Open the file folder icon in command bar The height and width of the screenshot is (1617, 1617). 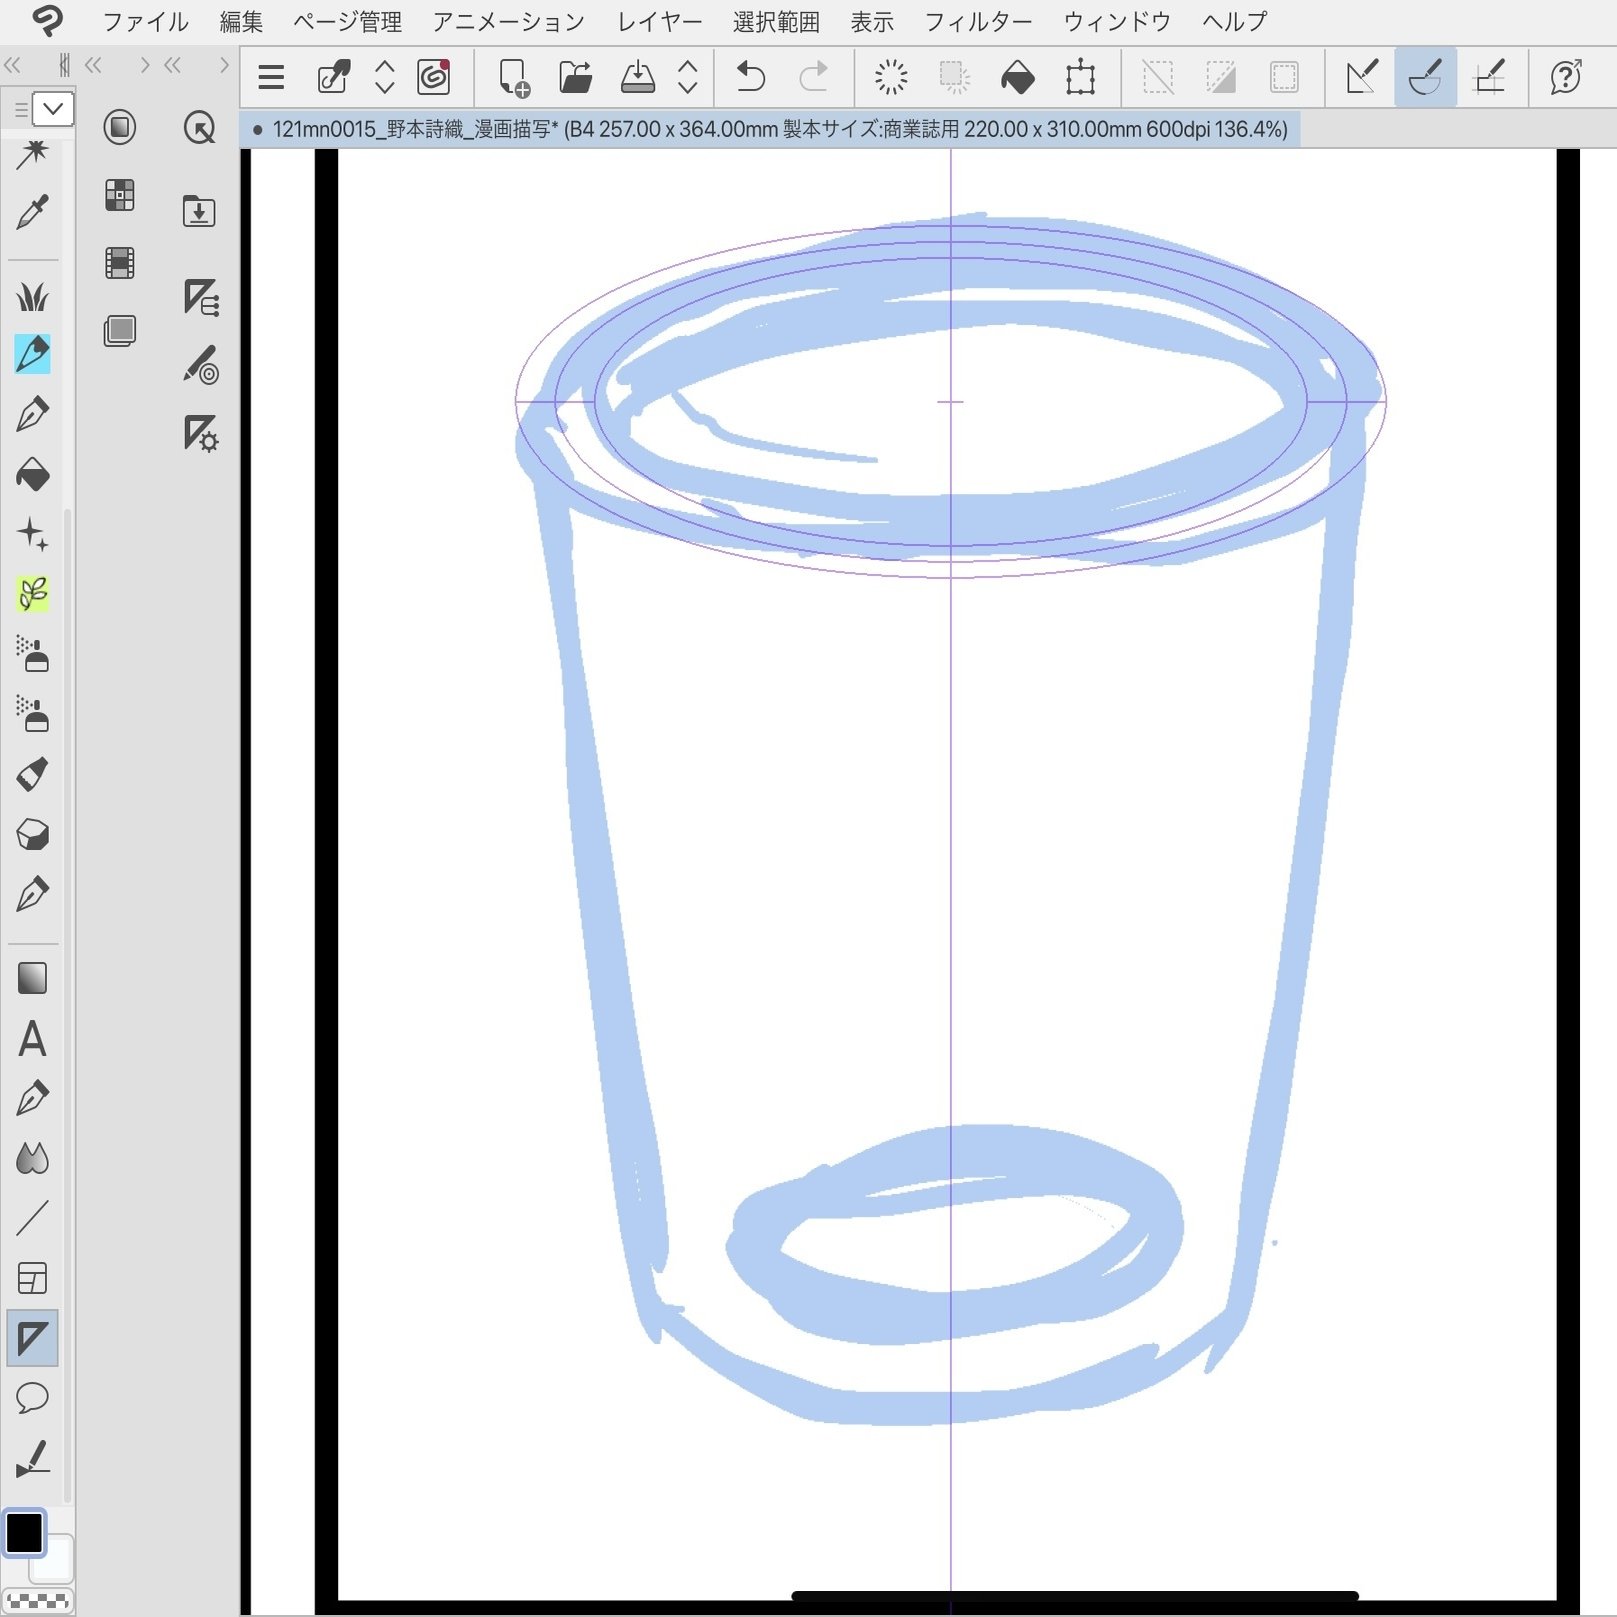tap(575, 77)
